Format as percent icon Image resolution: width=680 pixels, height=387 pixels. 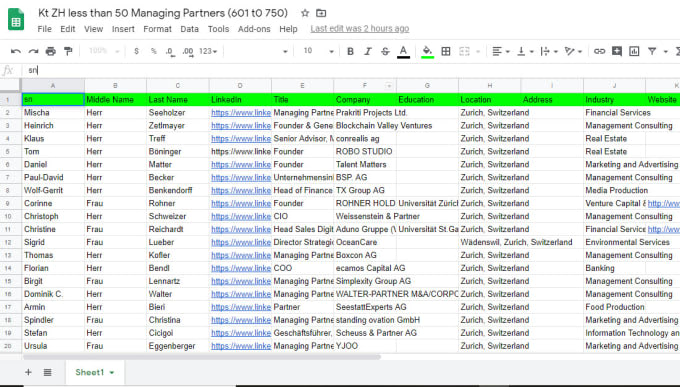click(x=154, y=51)
